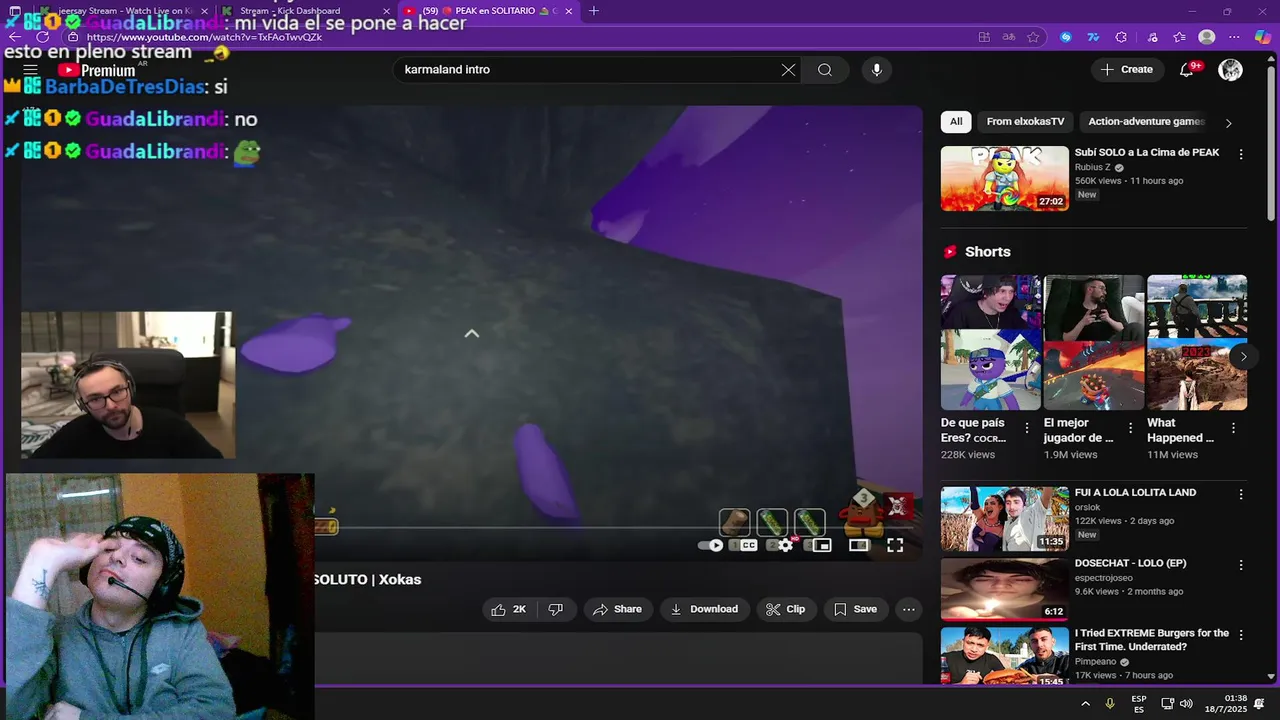Open options for De que país Eres short
Image resolution: width=1280 pixels, height=720 pixels.
1027,427
